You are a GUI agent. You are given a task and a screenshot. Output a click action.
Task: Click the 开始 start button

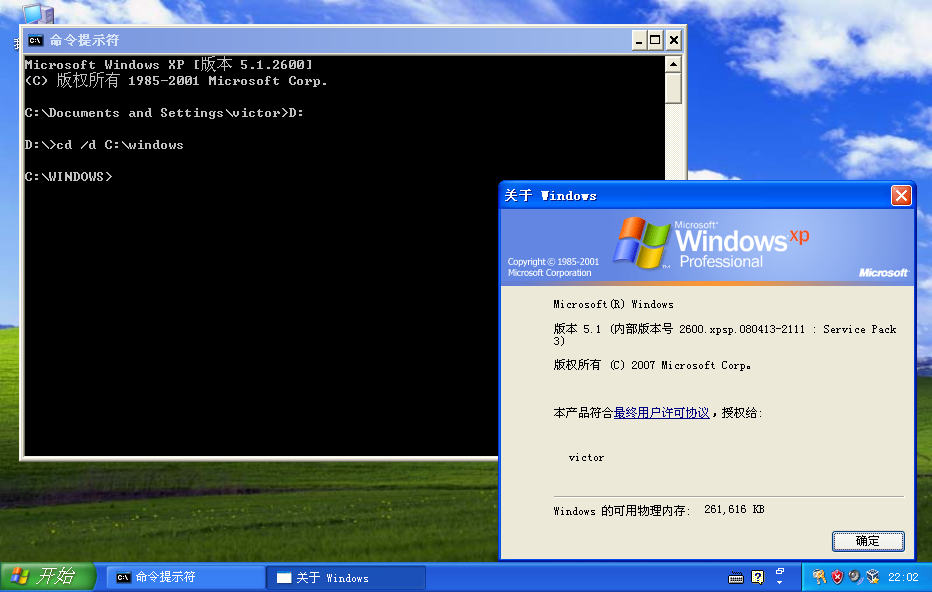(48, 577)
